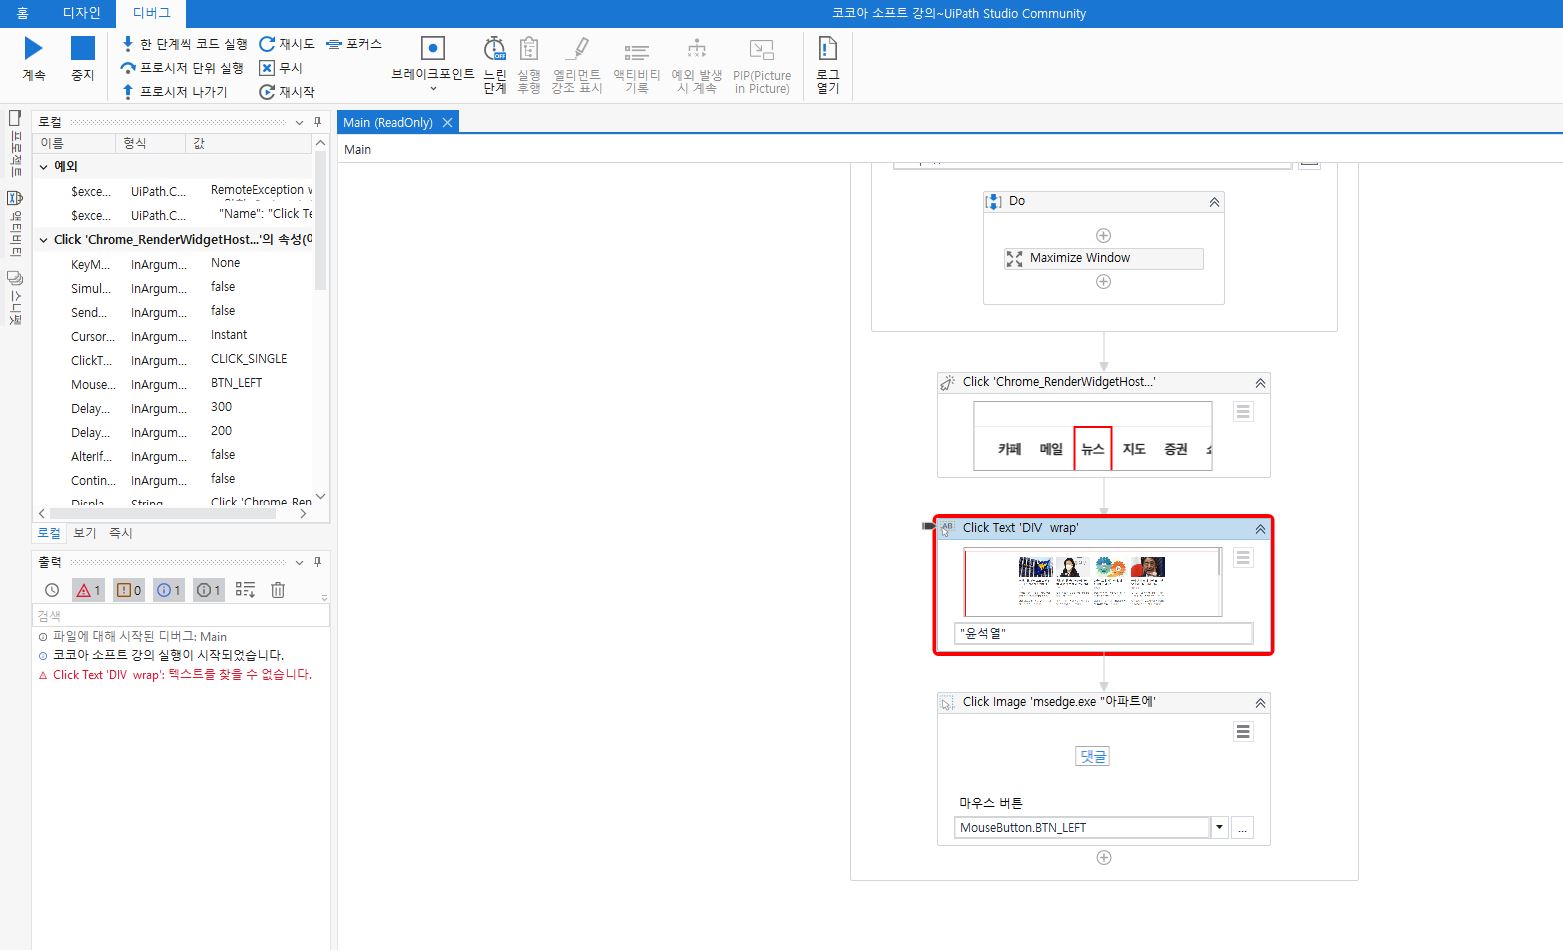1563x950 pixels.
Task: Click the "윤석열" text input field
Action: [1103, 633]
